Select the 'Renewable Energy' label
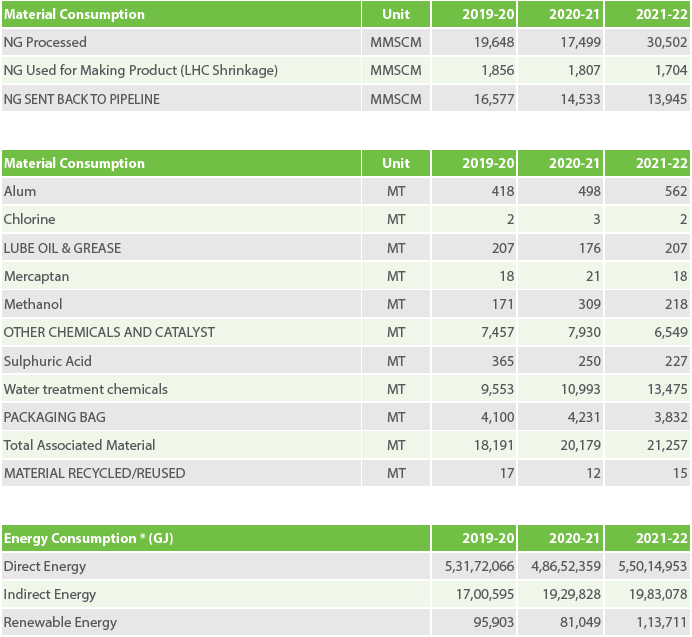The image size is (692, 637). tap(60, 623)
